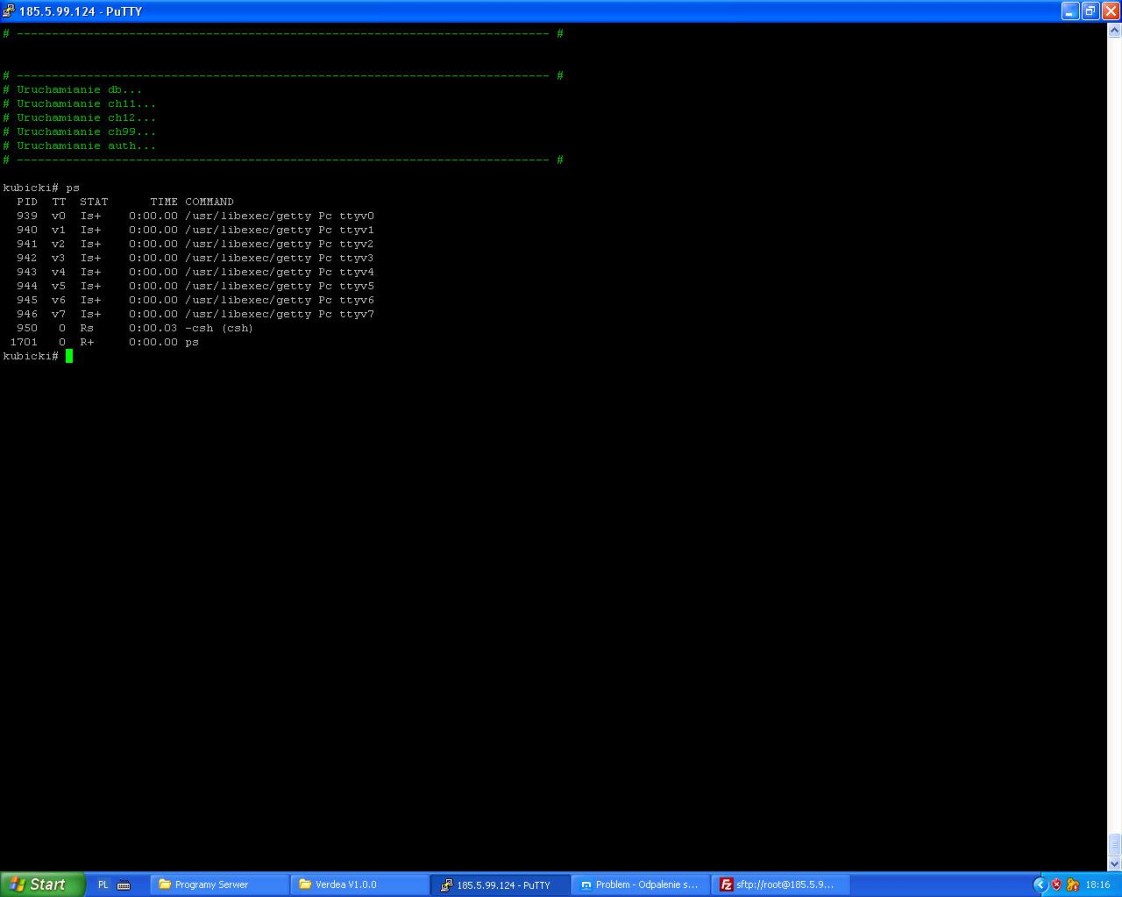Click the yellow tray icon beside the clock
Screen dimensions: 1122x897
point(1073,885)
